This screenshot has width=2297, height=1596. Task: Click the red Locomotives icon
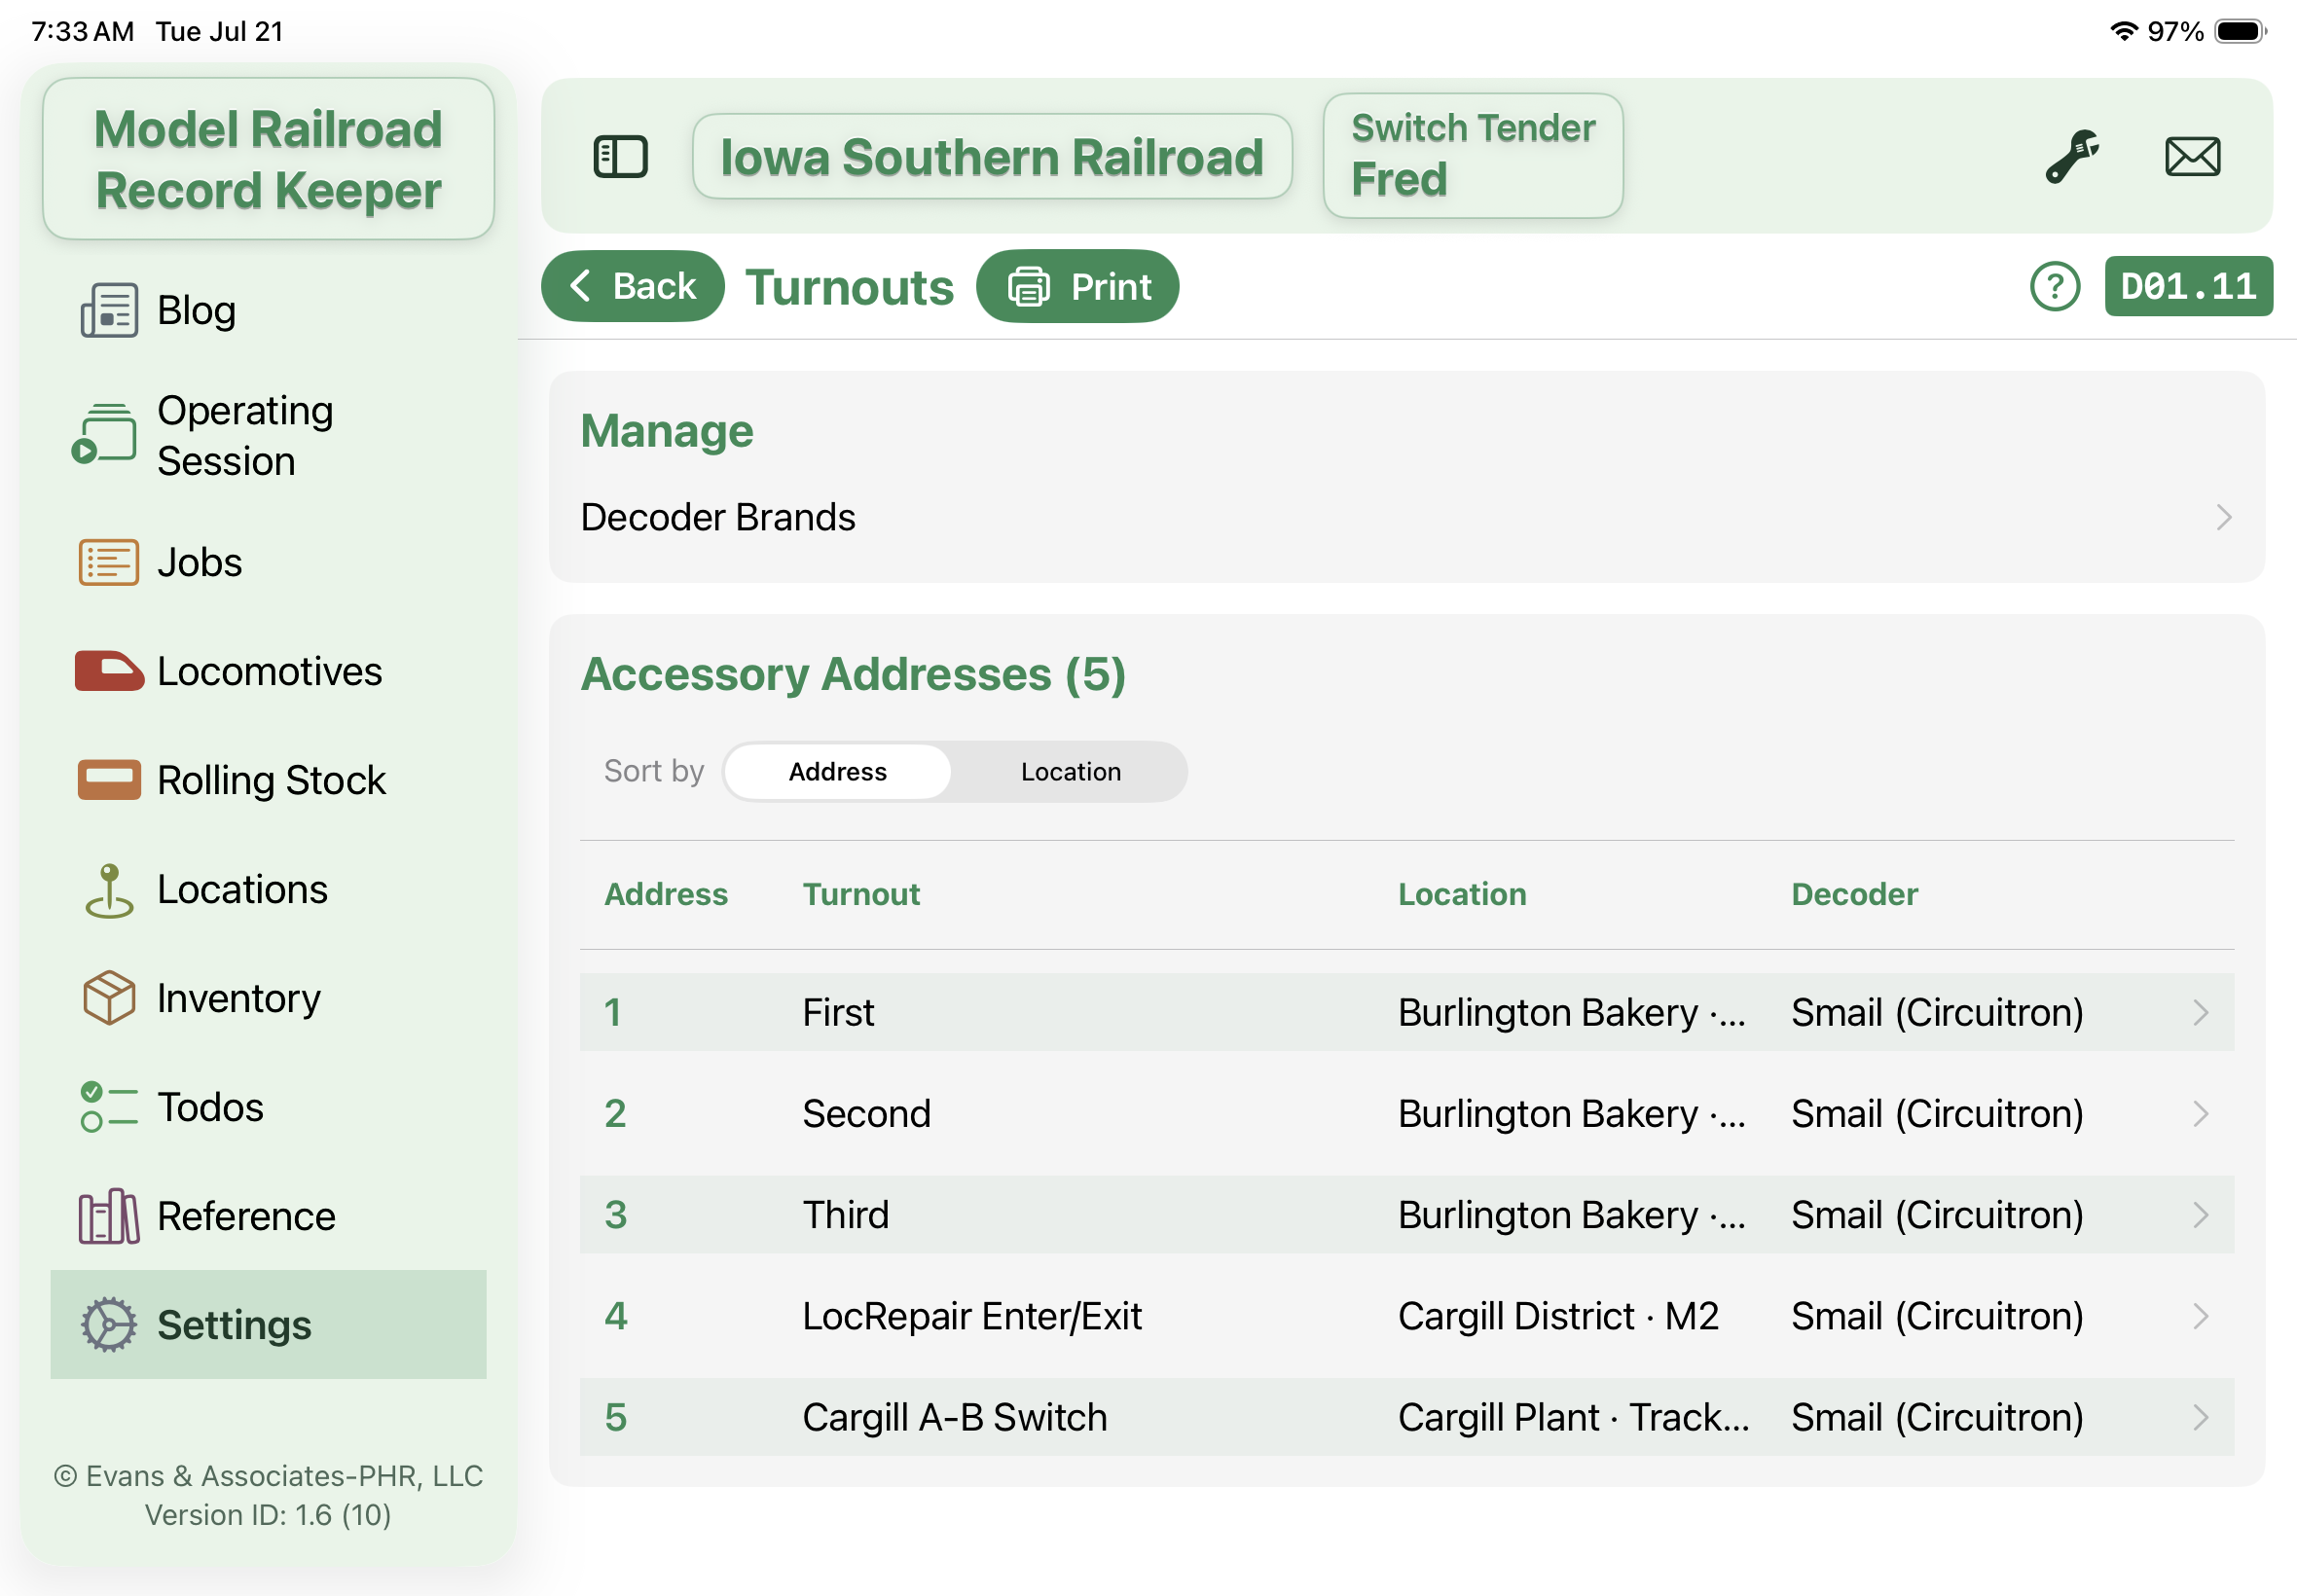[x=108, y=671]
